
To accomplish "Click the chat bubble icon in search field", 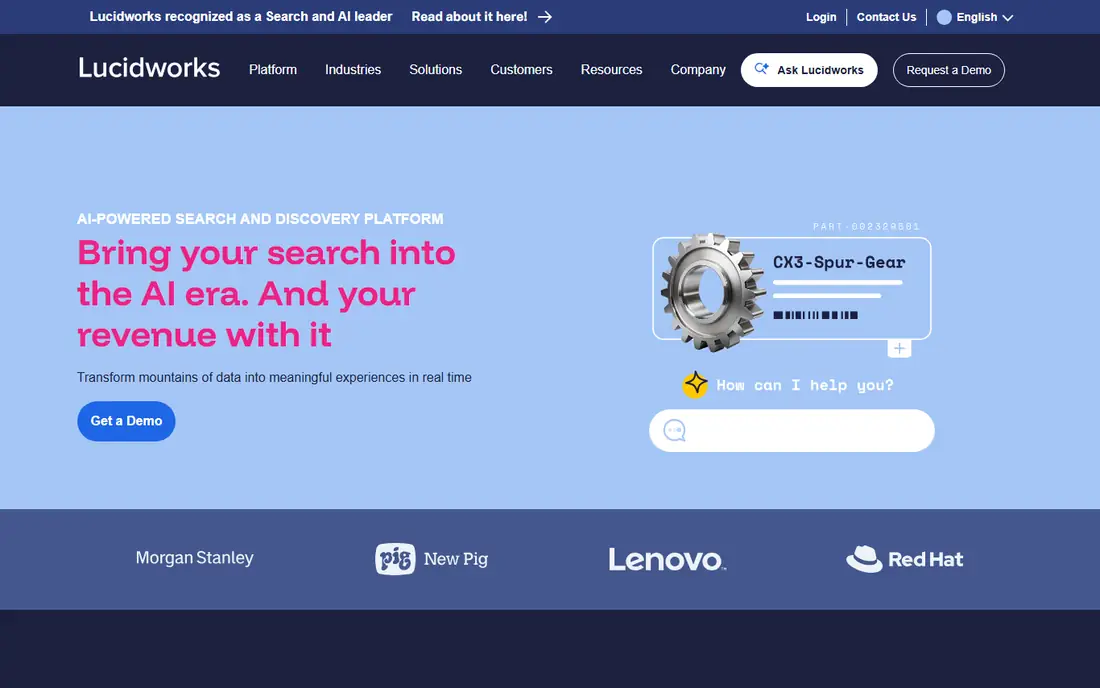I will click(674, 430).
